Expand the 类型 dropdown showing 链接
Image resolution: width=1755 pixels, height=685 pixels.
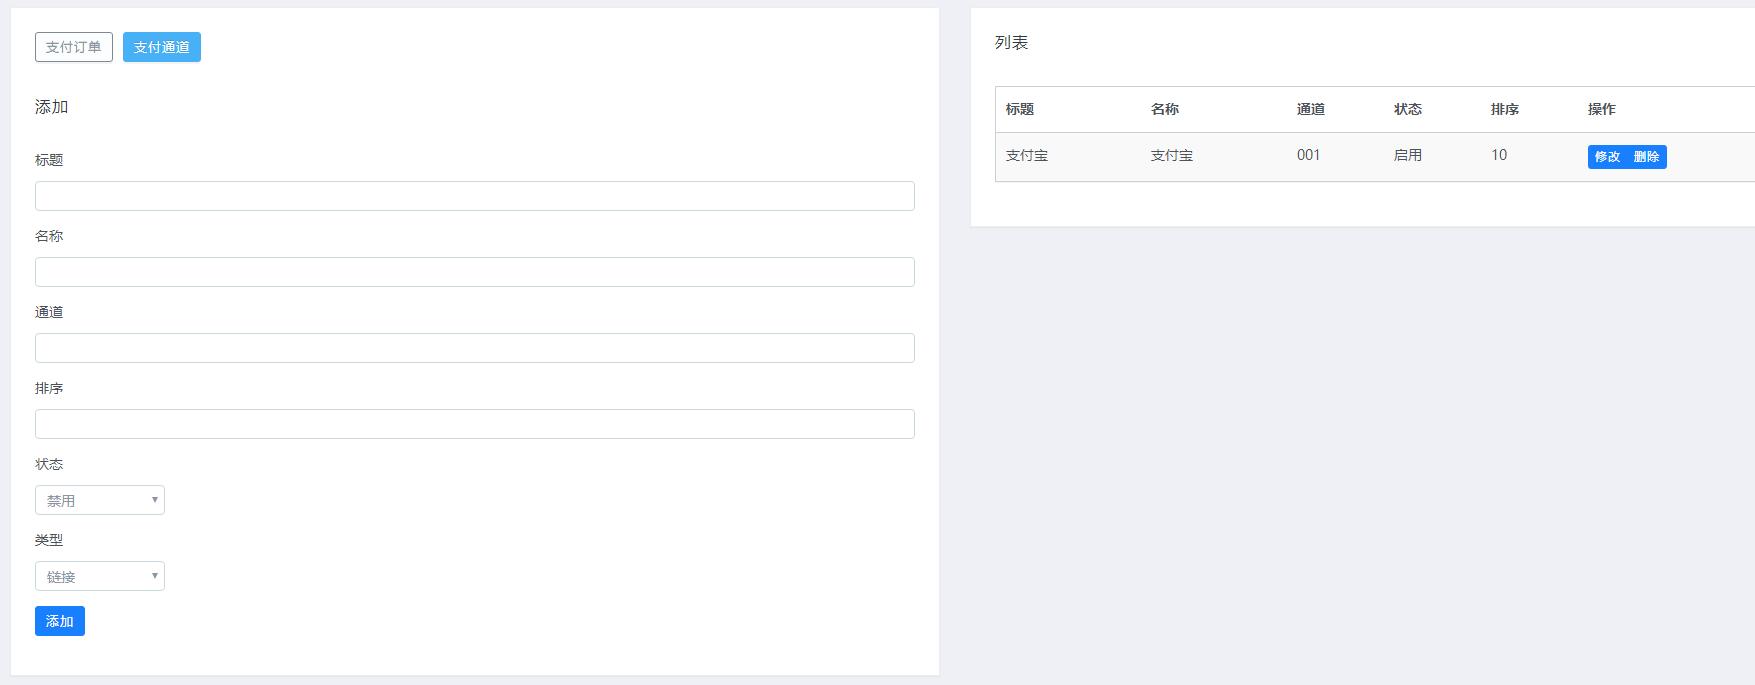[x=100, y=576]
